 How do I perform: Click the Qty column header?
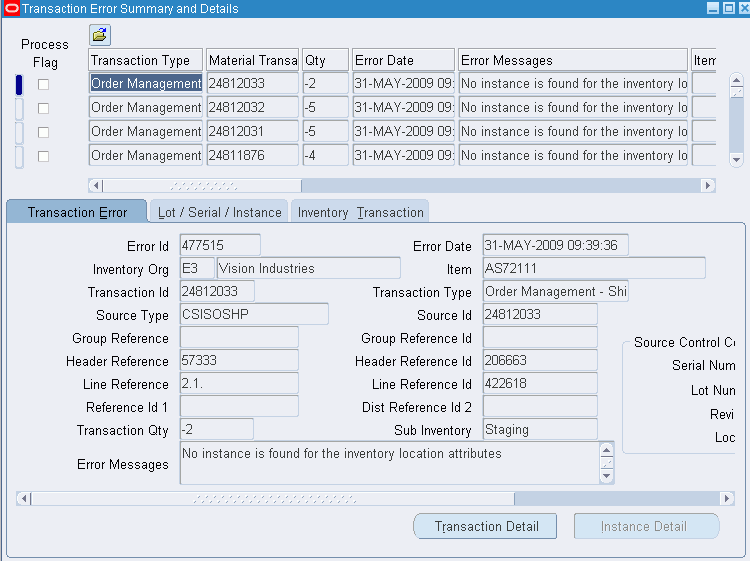325,60
